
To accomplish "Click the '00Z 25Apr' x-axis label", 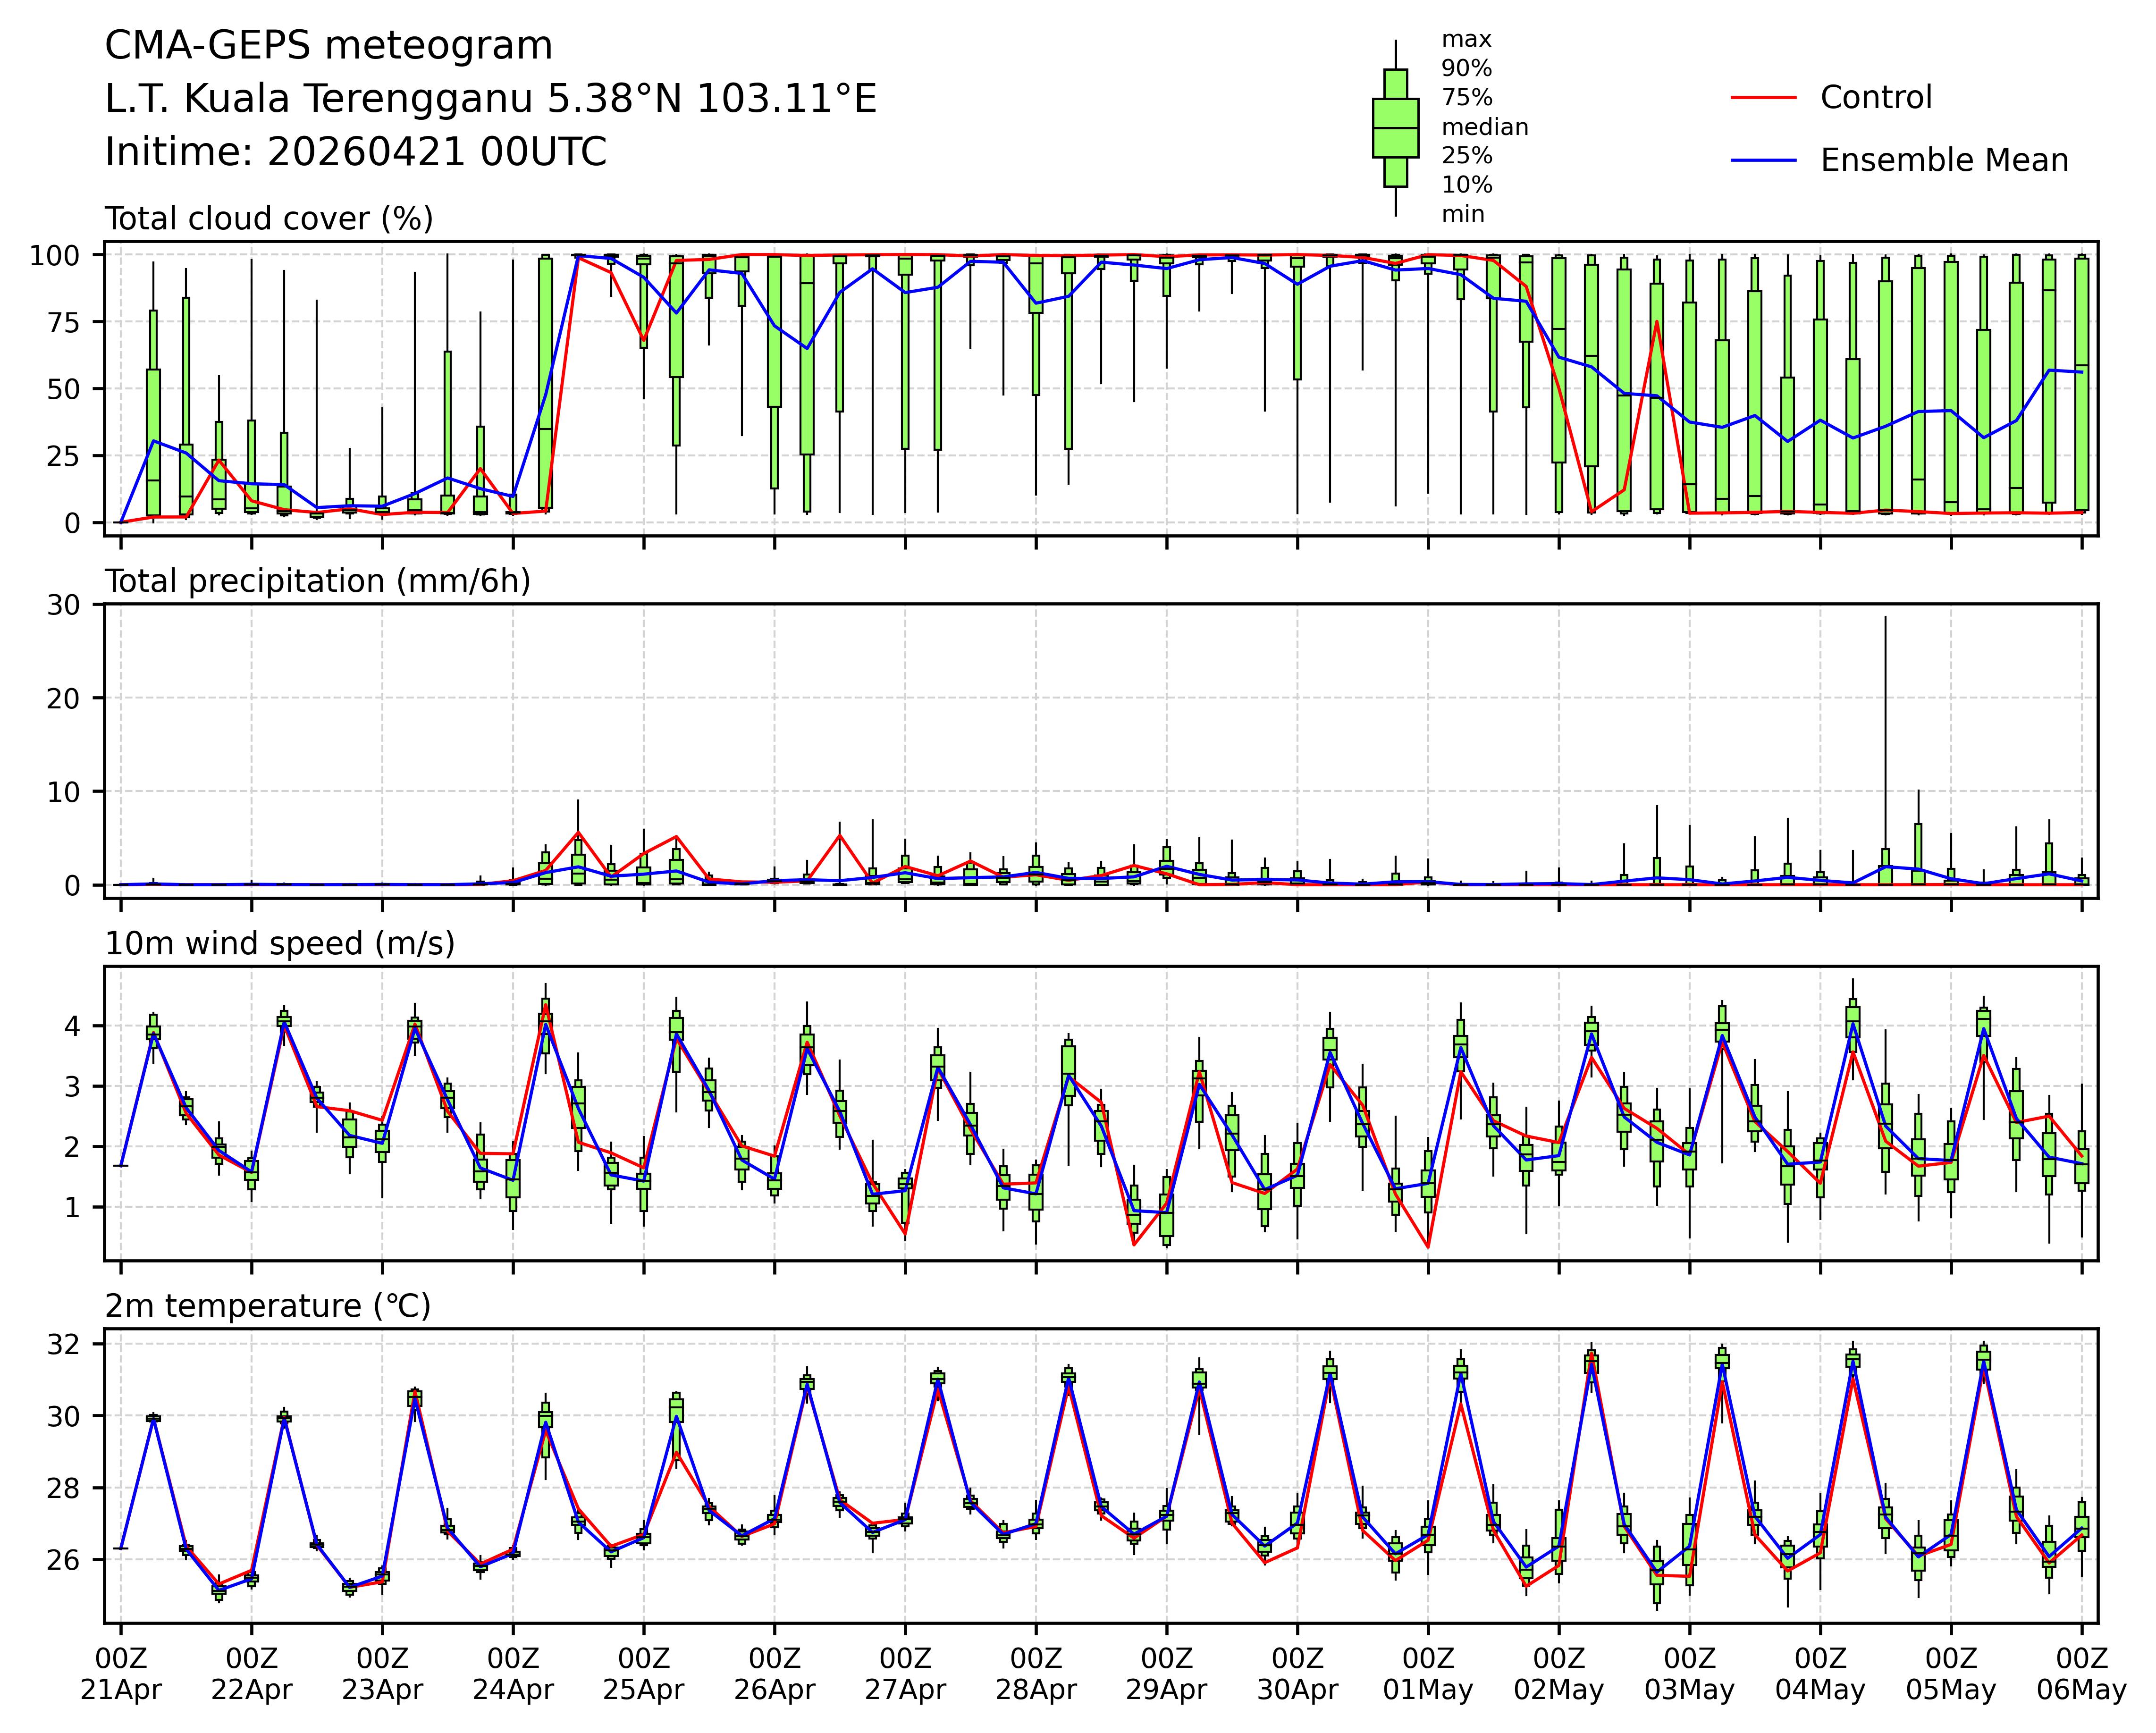I will coord(643,1674).
